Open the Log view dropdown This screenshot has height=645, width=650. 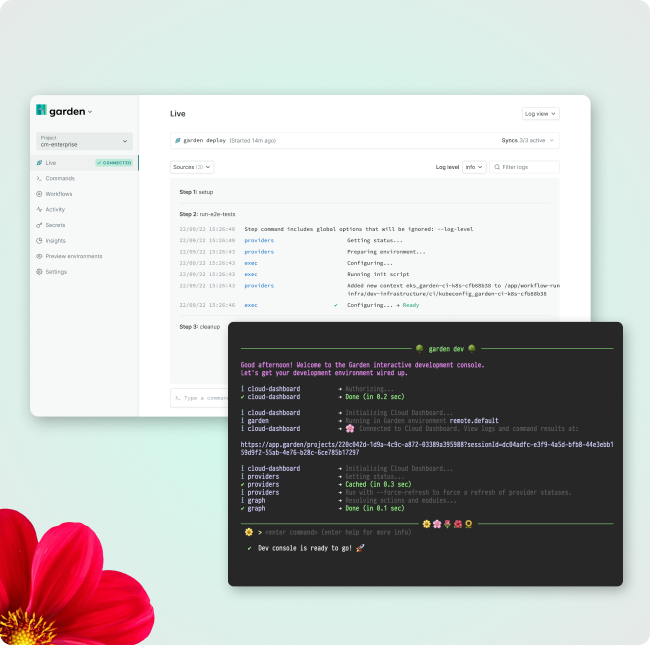click(540, 114)
